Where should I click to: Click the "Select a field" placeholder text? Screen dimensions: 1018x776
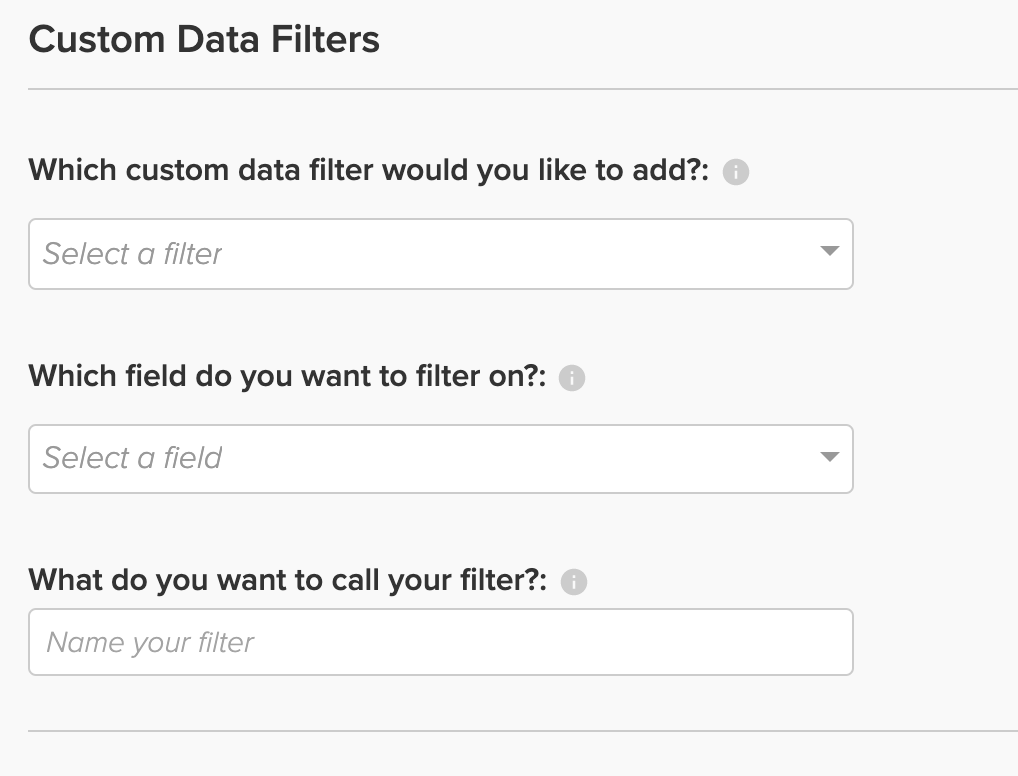click(x=132, y=458)
